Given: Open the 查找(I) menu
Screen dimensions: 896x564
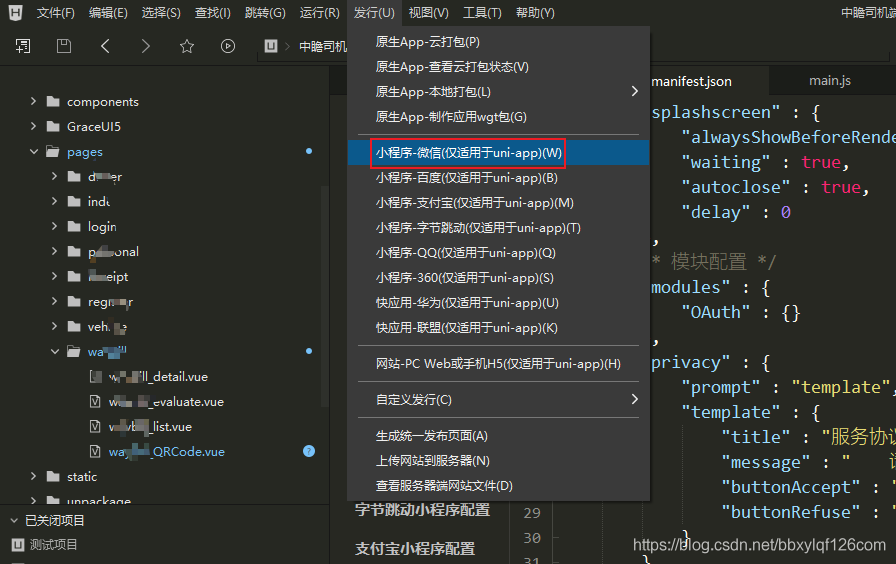Looking at the screenshot, I should 213,13.
